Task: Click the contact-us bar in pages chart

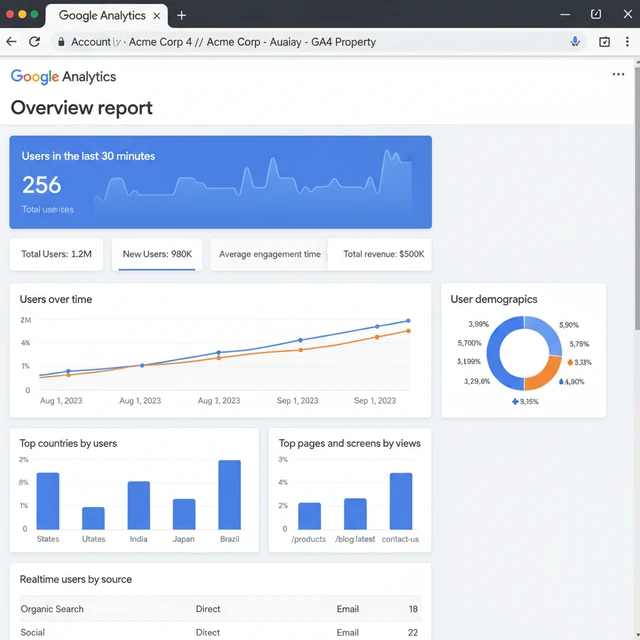Action: coord(401,501)
